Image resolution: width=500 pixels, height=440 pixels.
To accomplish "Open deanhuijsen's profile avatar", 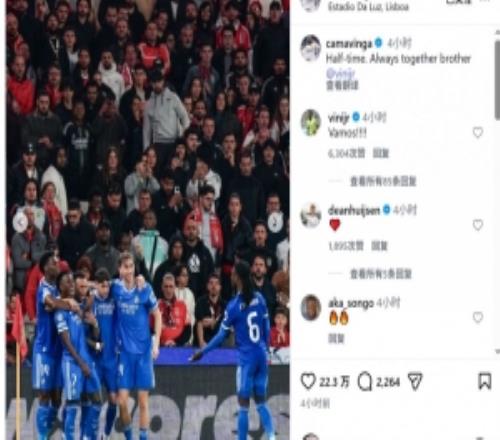I will 311,215.
